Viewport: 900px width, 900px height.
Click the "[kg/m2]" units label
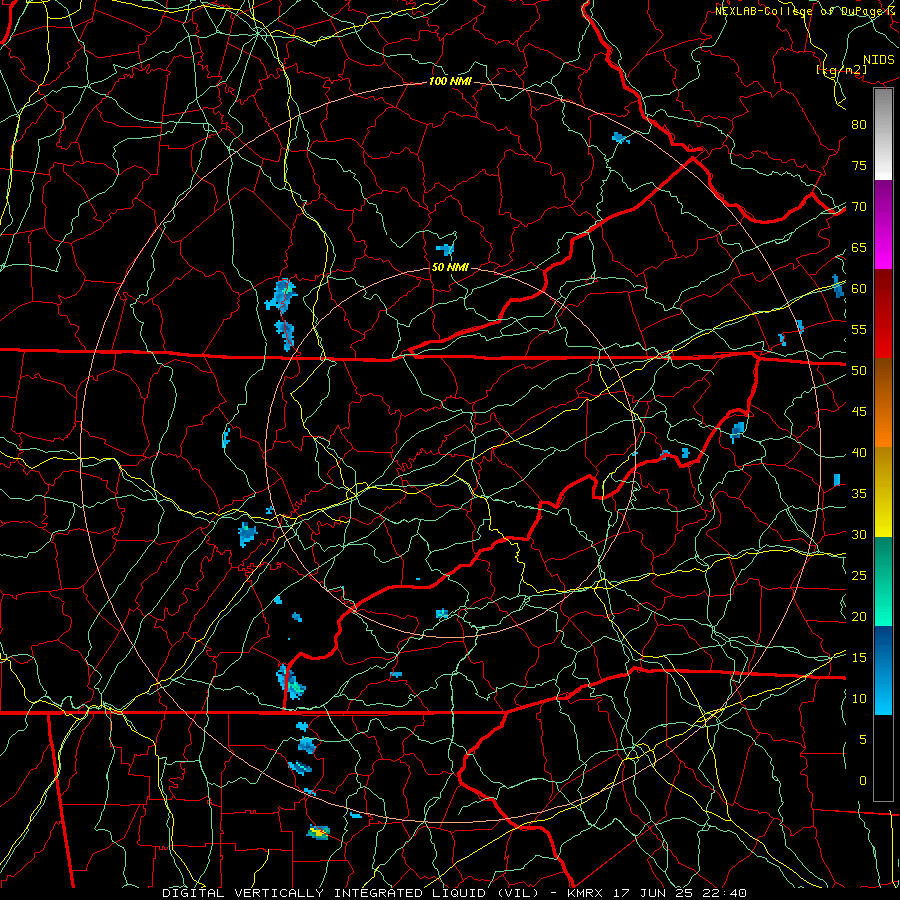tap(841, 70)
